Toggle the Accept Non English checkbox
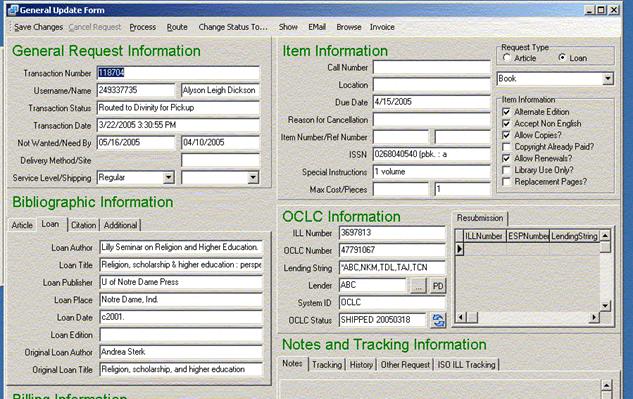The height and width of the screenshot is (399, 633). pyautogui.click(x=506, y=123)
